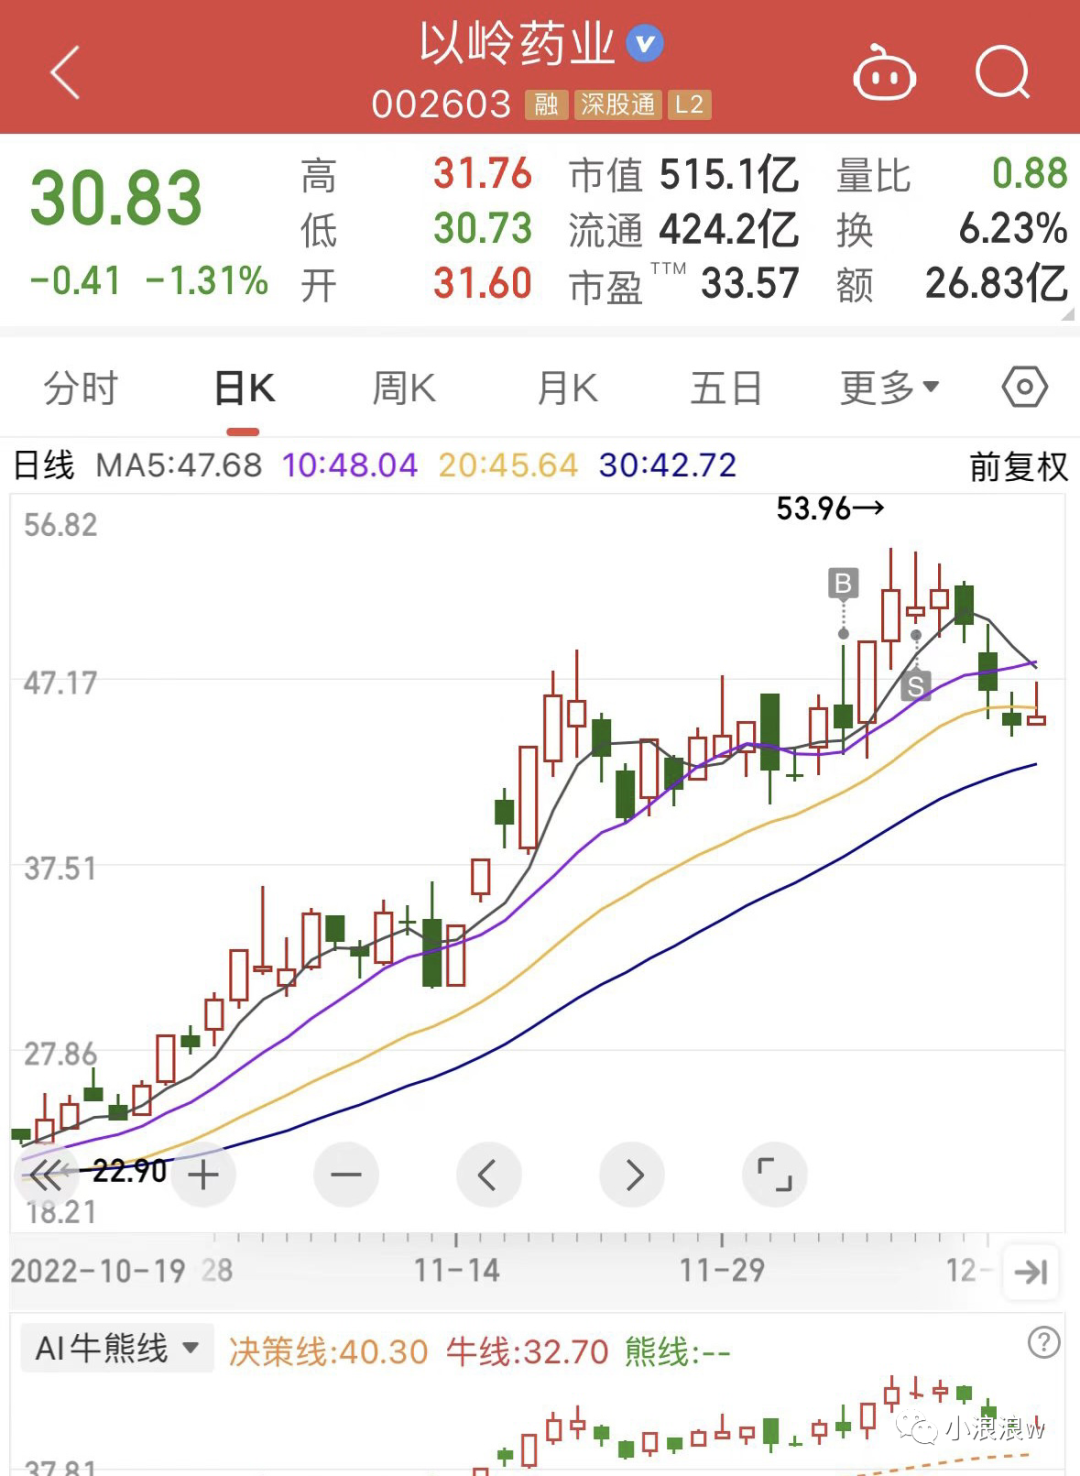1080x1476 pixels.
Task: Tap float value 424.2亿
Action: pos(730,230)
